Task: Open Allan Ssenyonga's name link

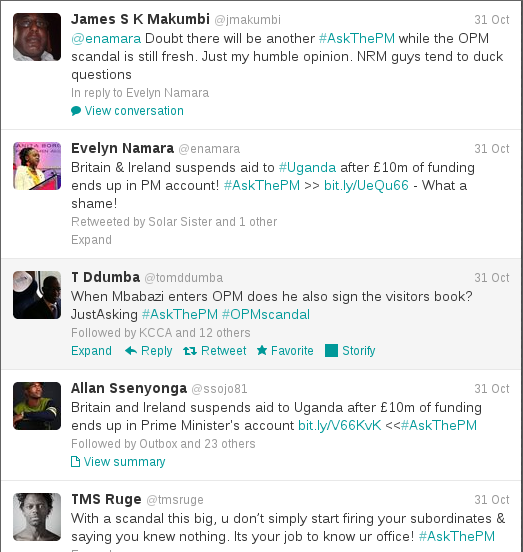Action: tap(129, 388)
